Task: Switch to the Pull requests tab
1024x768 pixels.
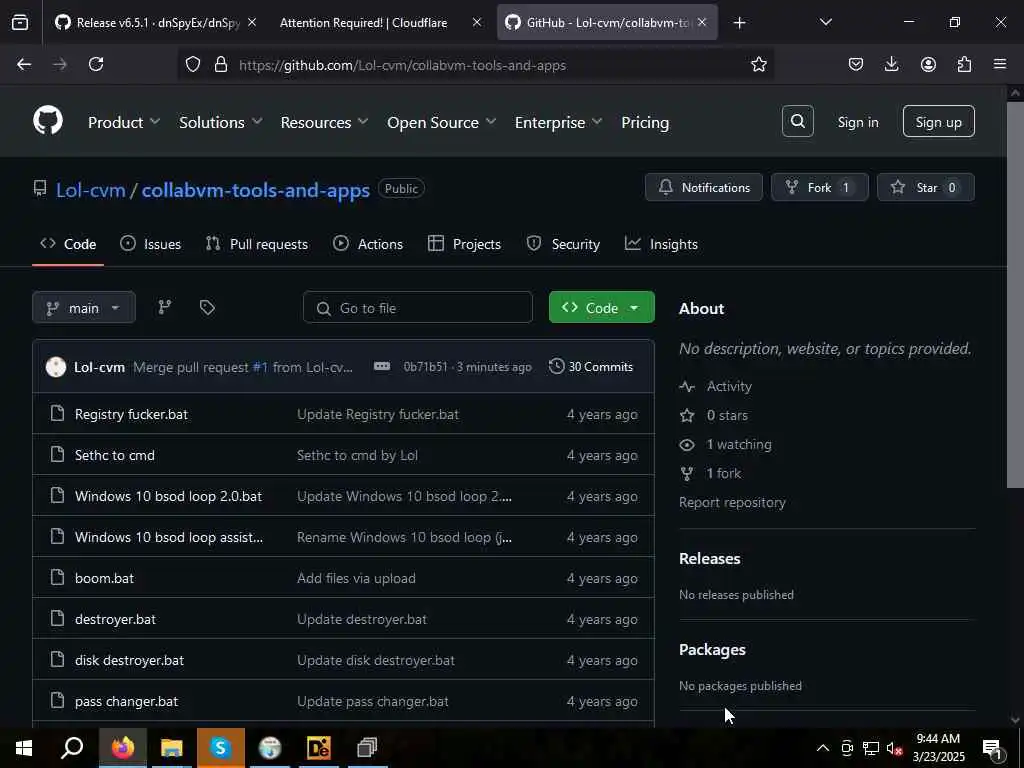Action: click(x=257, y=244)
